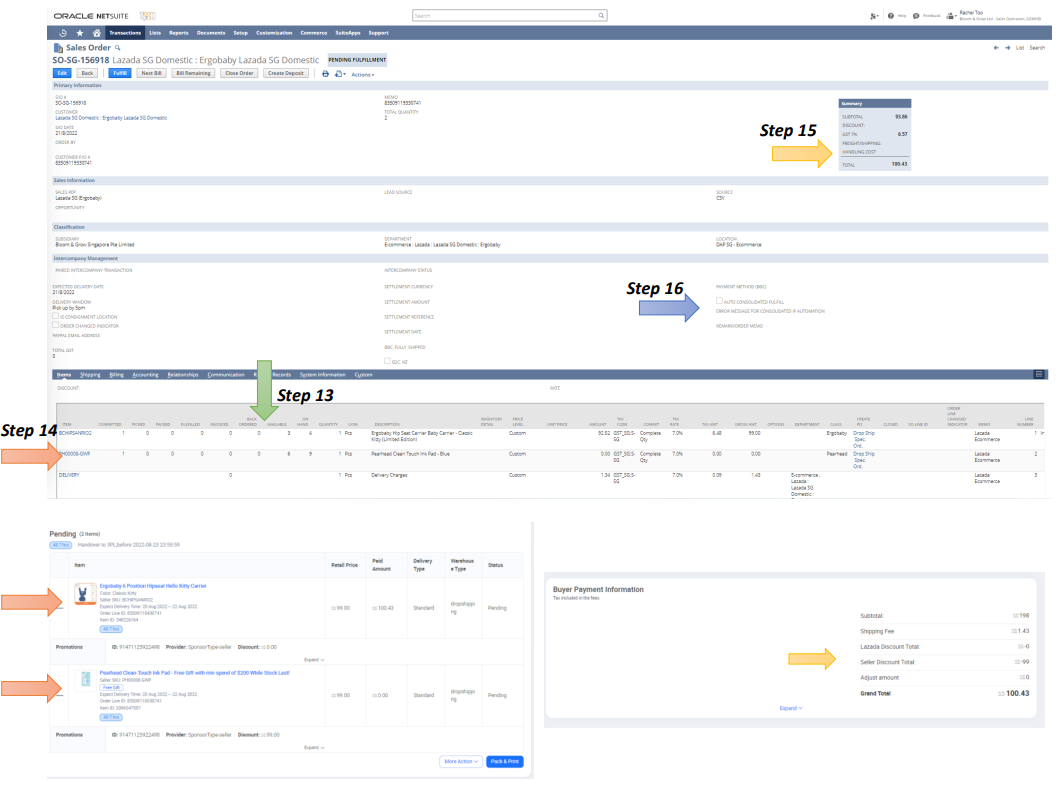Open the Lists menu
1060x787 pixels.
(155, 33)
